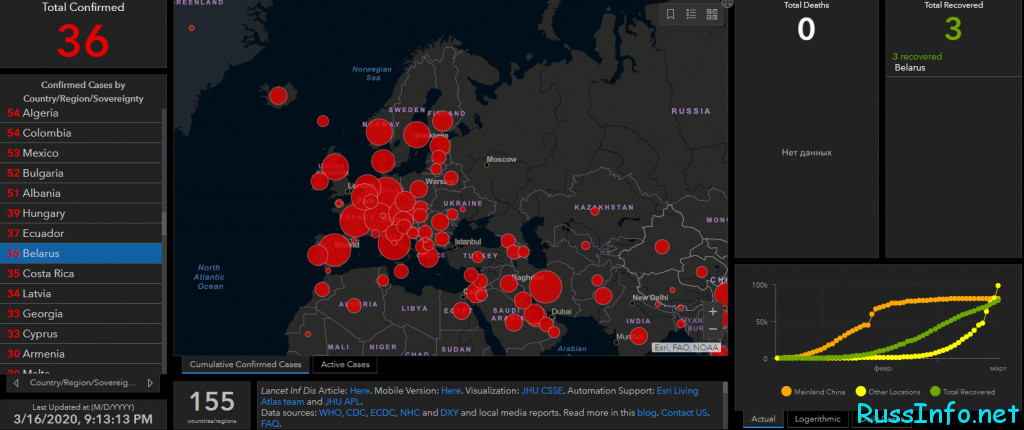Select Cyprus in the country list
The image size is (1024, 430).
click(81, 334)
